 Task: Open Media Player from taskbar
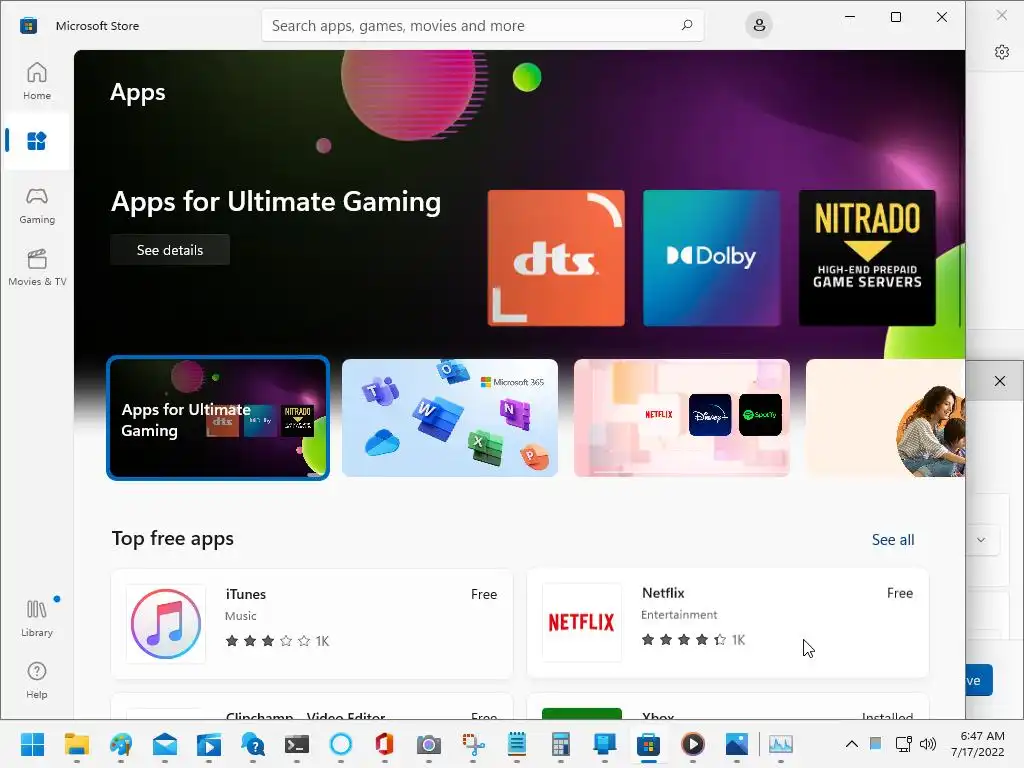click(x=693, y=744)
